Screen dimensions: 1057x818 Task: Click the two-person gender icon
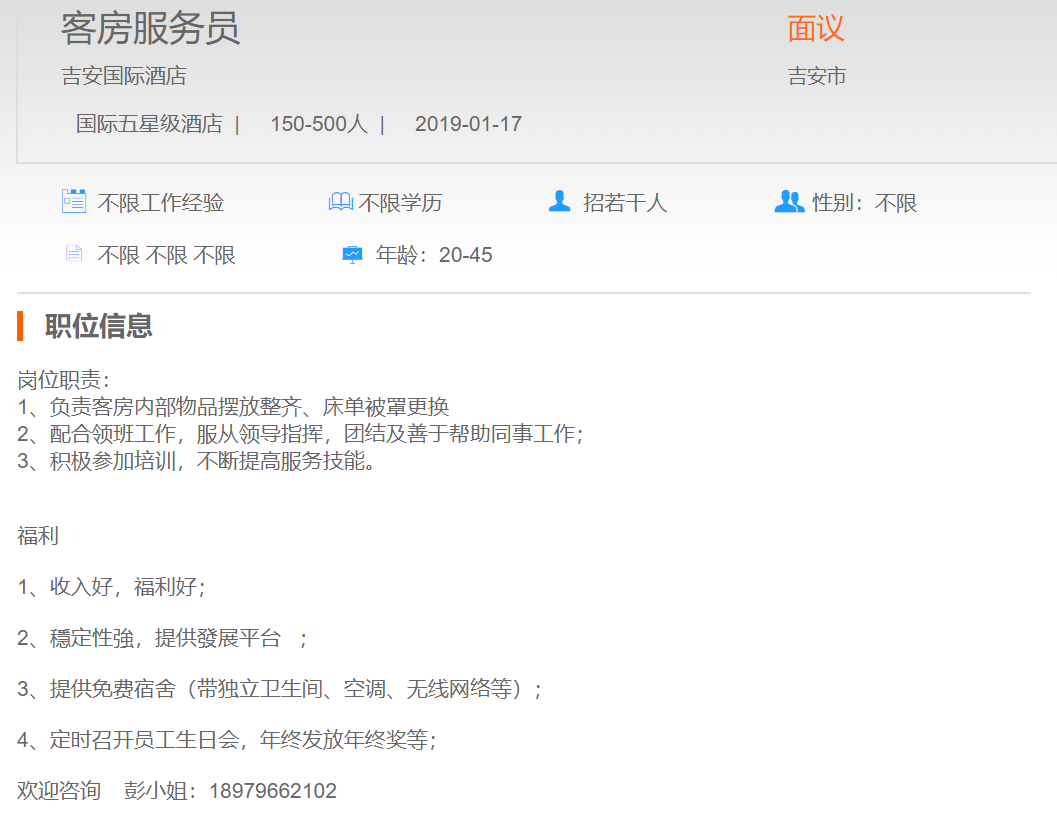click(789, 202)
